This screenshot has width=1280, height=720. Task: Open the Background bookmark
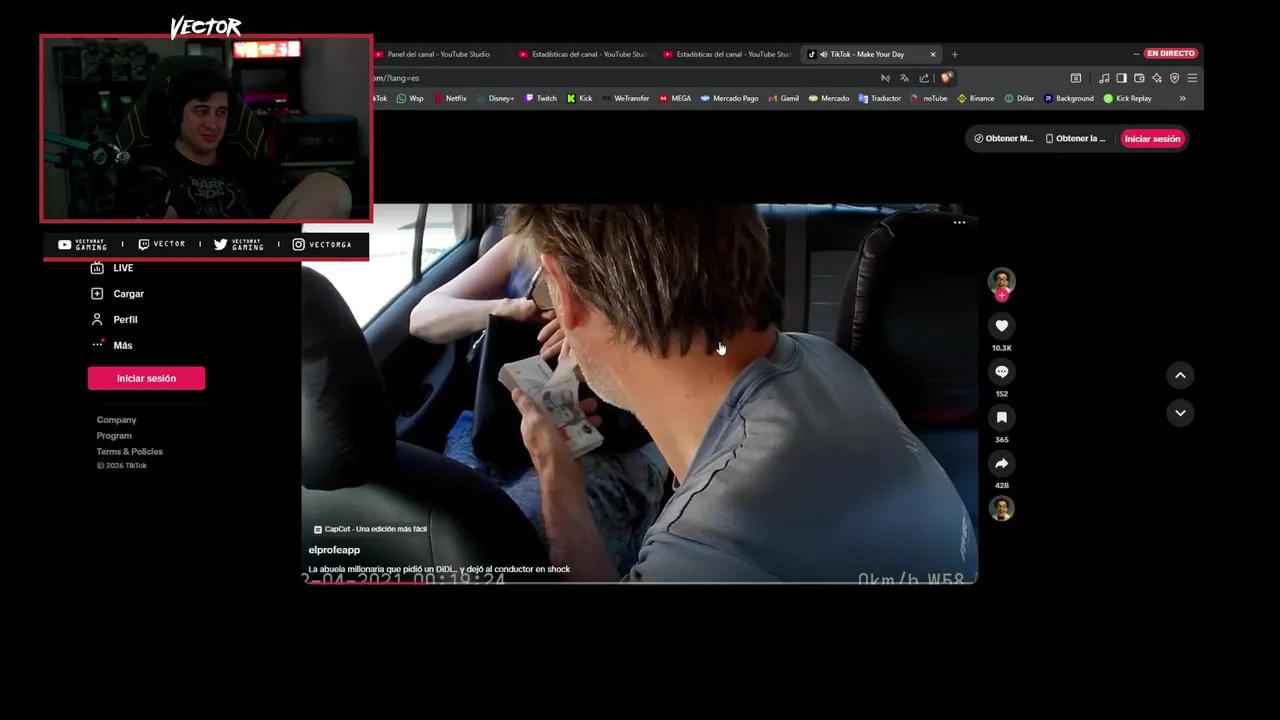tap(1069, 98)
